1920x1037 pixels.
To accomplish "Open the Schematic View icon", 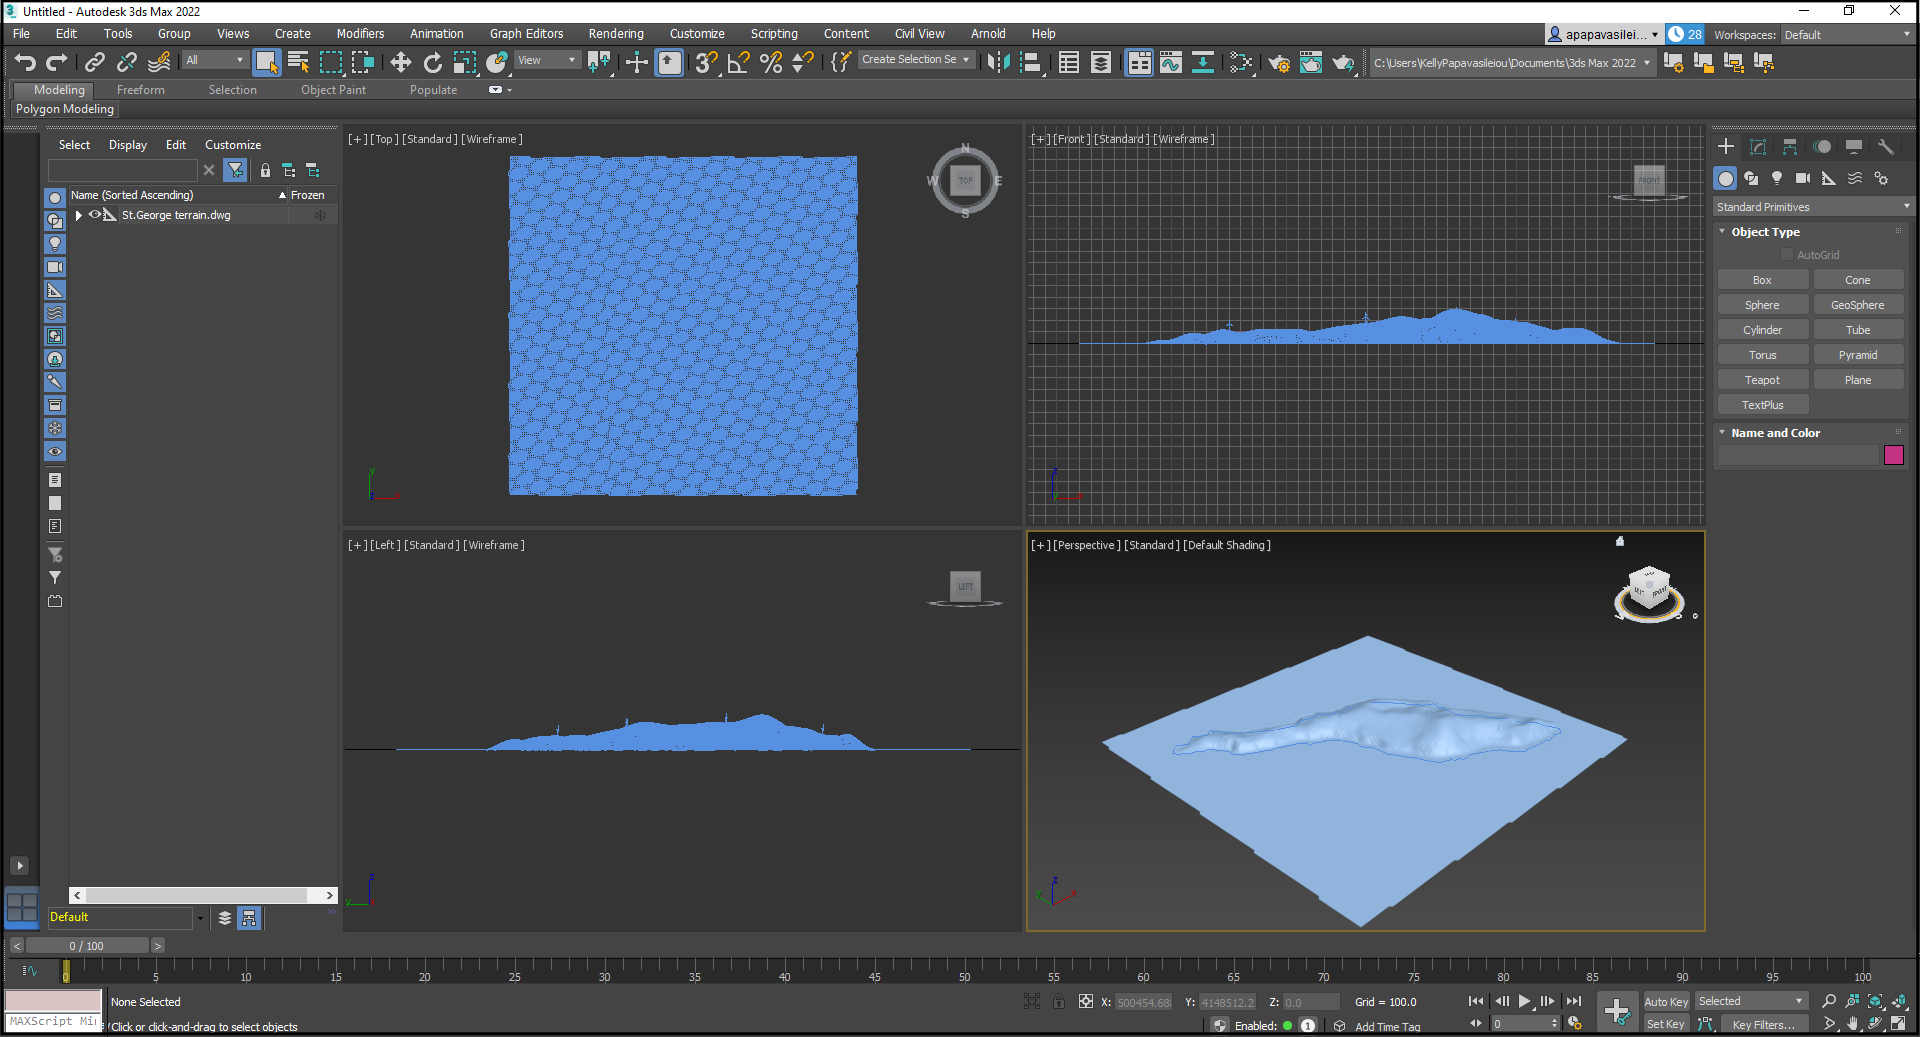I will pos(1202,63).
